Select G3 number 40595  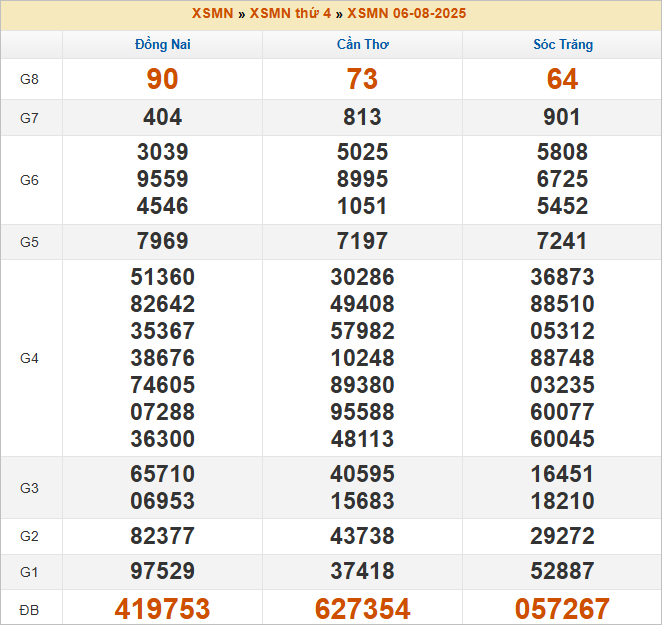point(362,474)
